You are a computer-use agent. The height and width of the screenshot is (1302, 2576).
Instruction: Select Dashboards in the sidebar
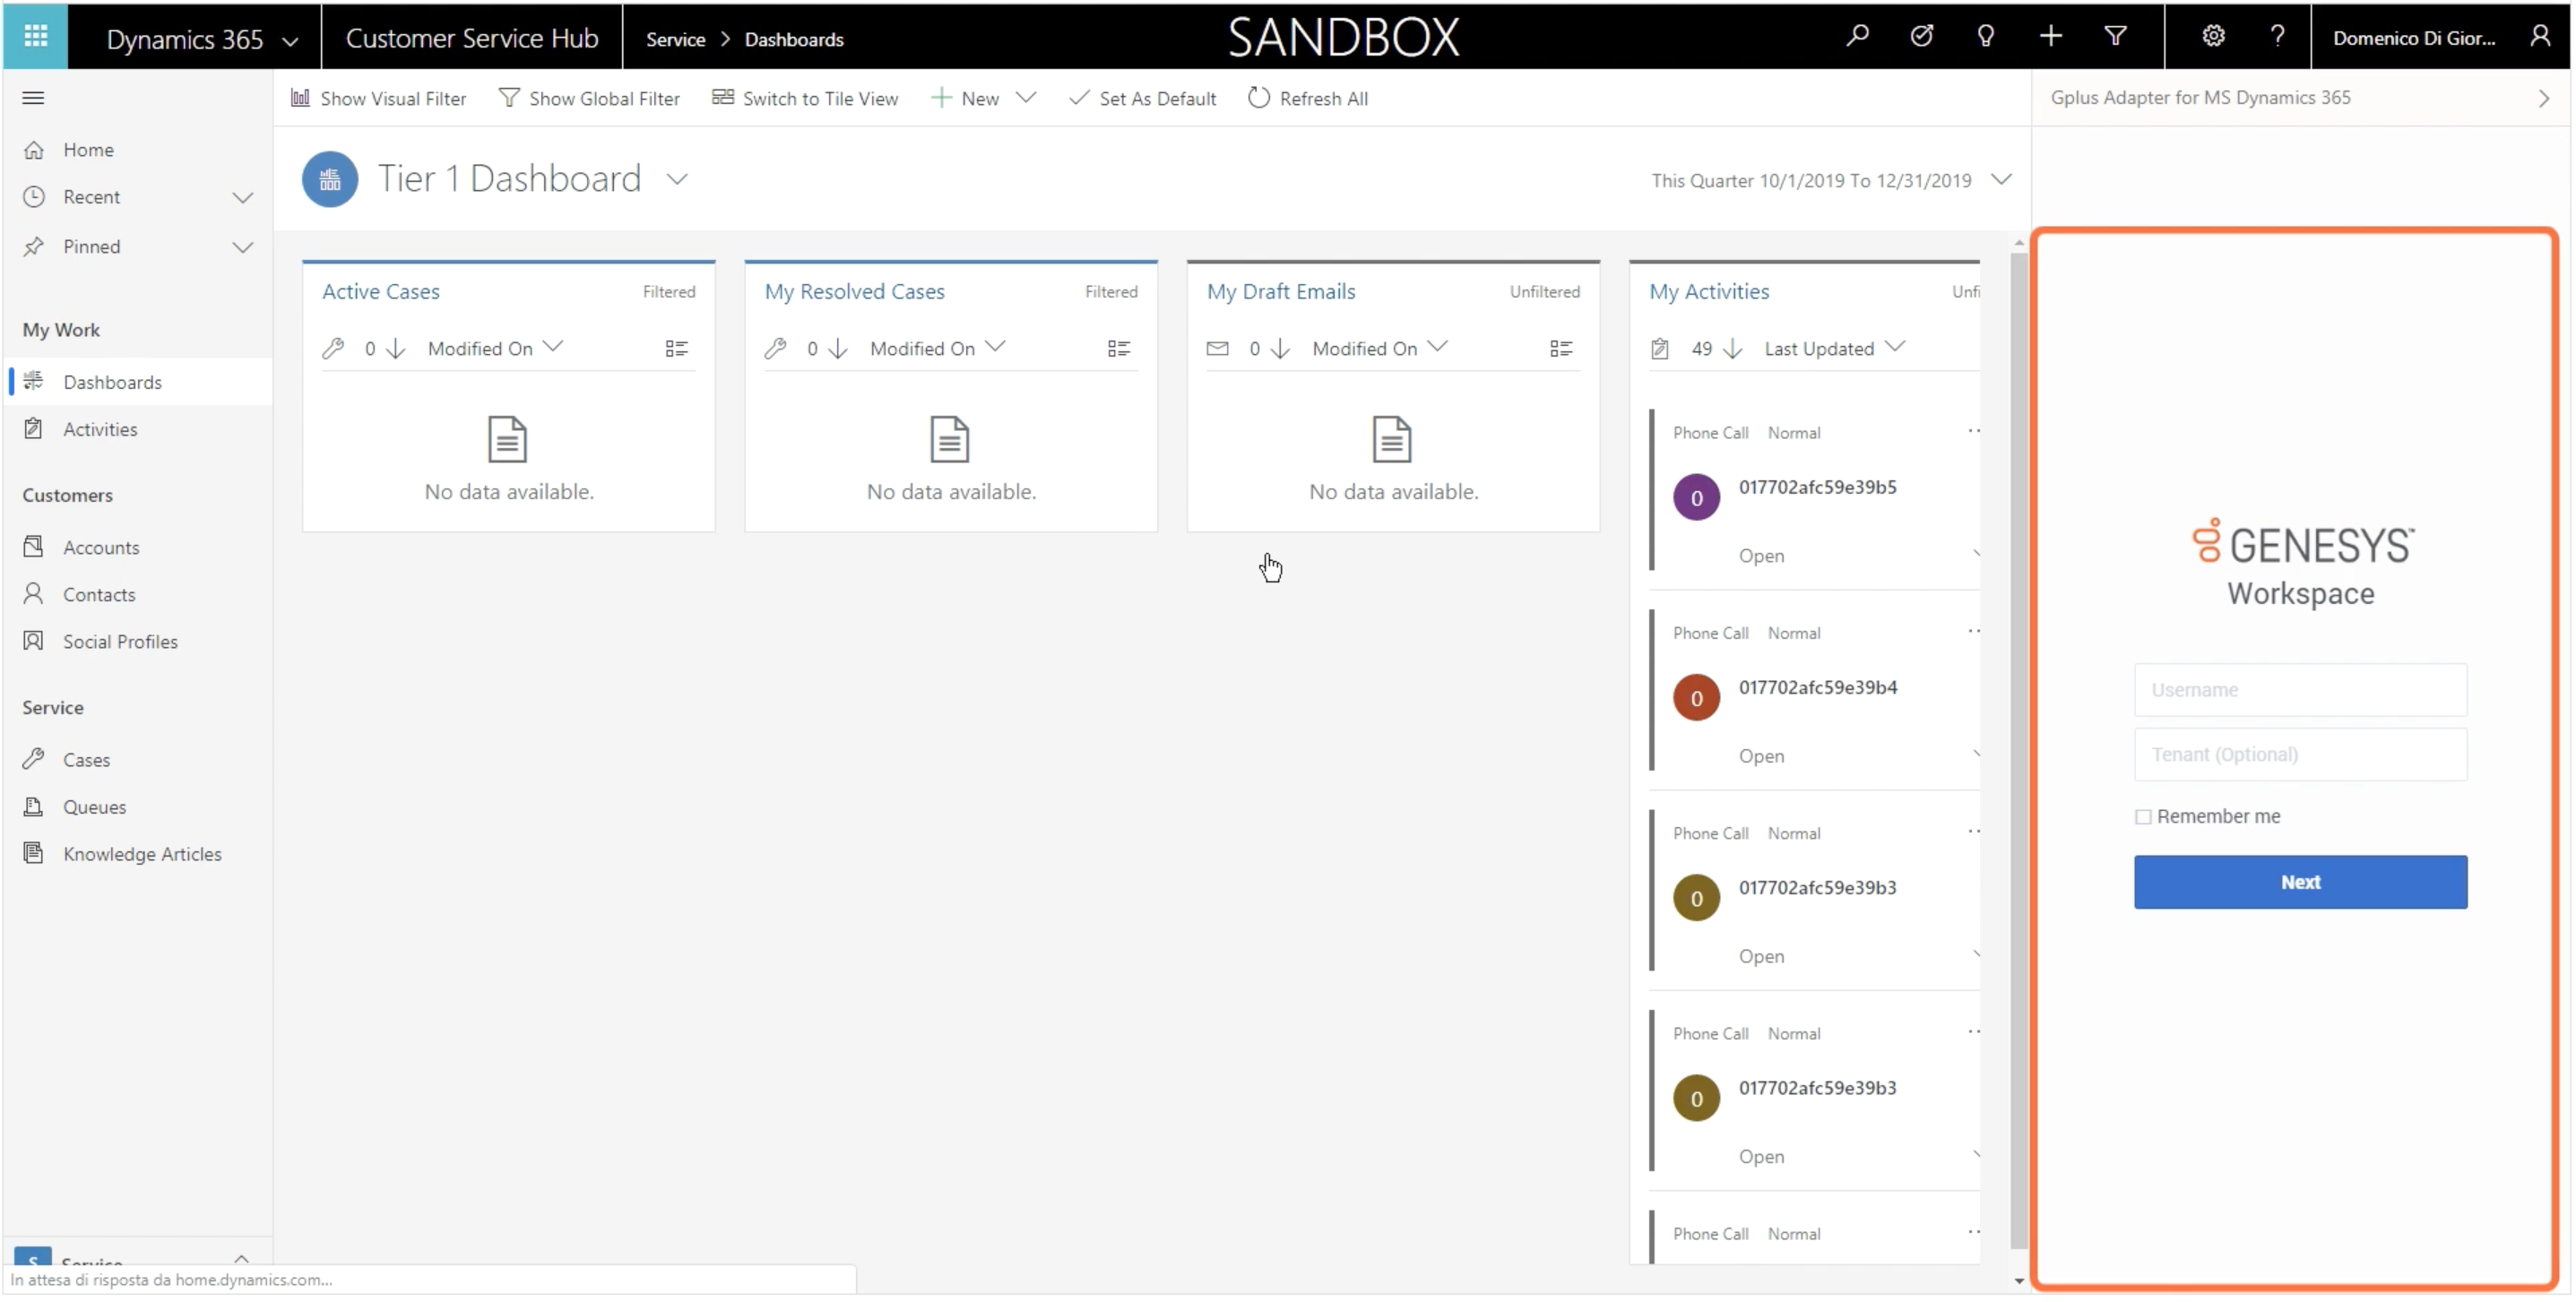[137, 382]
